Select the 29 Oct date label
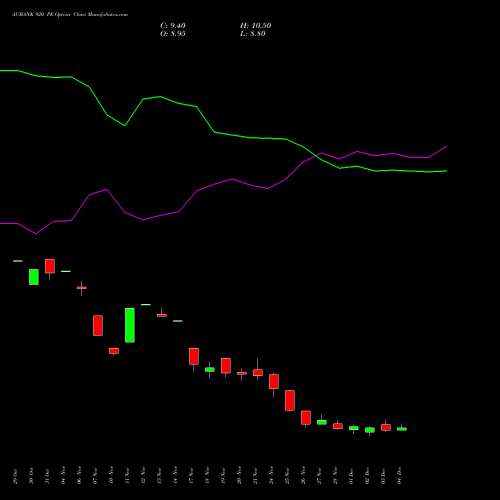Image resolution: width=500 pixels, height=500 pixels. coord(15,476)
